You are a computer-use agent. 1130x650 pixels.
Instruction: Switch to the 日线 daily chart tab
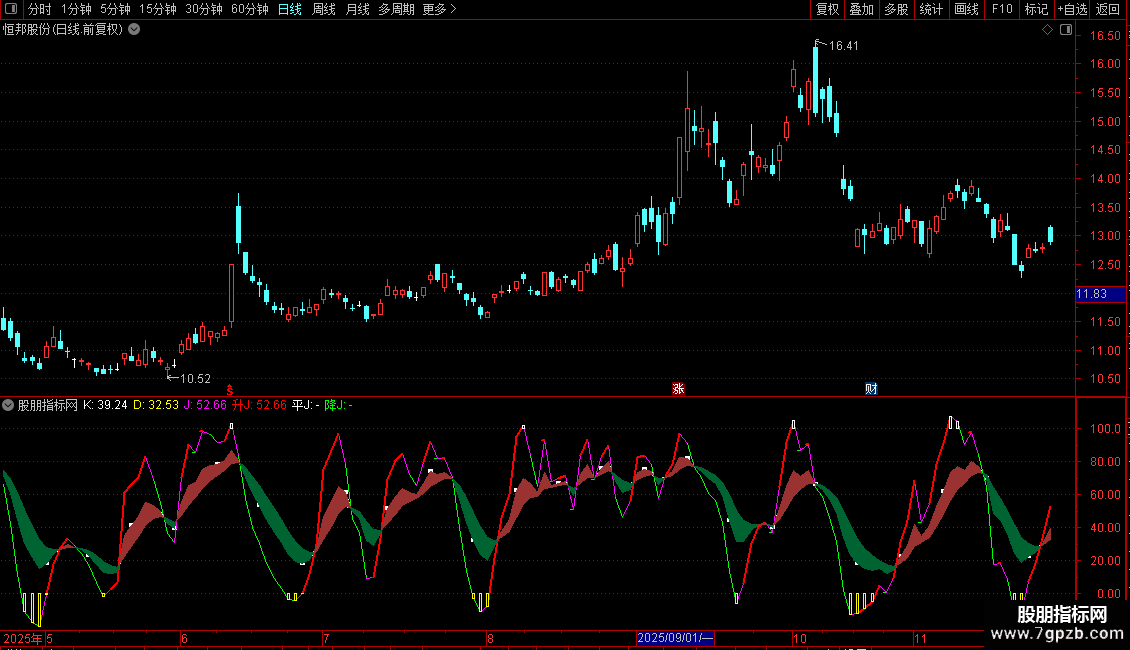point(290,9)
